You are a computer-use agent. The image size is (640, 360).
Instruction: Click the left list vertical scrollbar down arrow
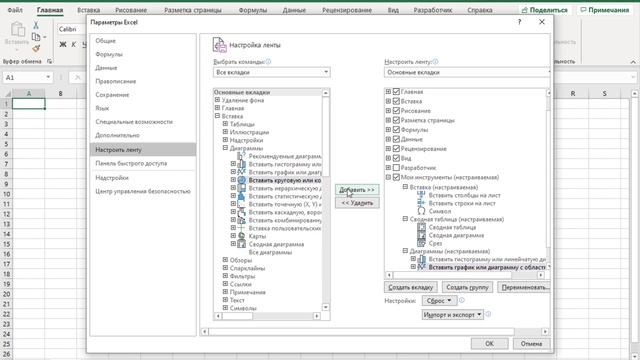click(x=326, y=307)
